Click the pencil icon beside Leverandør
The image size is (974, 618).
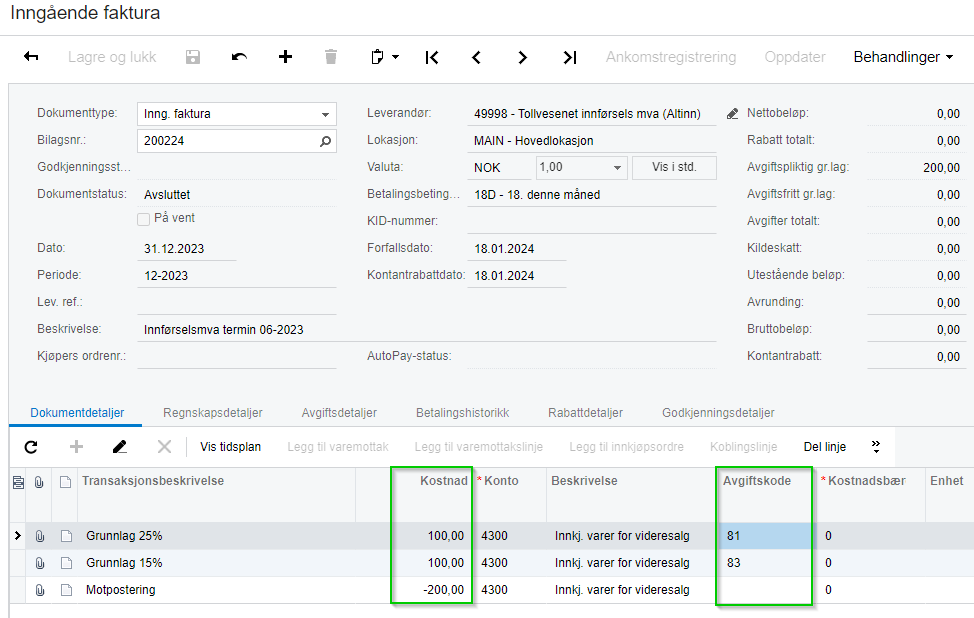click(x=732, y=114)
